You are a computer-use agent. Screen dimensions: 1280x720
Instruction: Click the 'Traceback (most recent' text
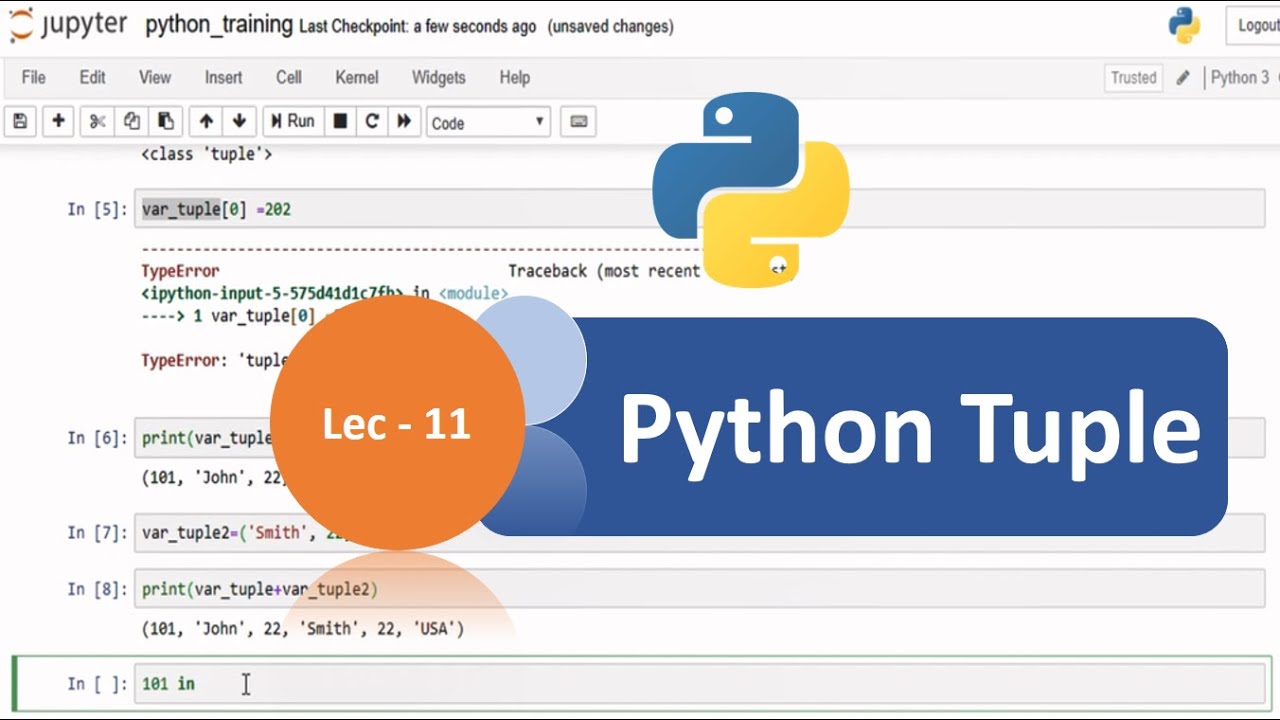[604, 271]
